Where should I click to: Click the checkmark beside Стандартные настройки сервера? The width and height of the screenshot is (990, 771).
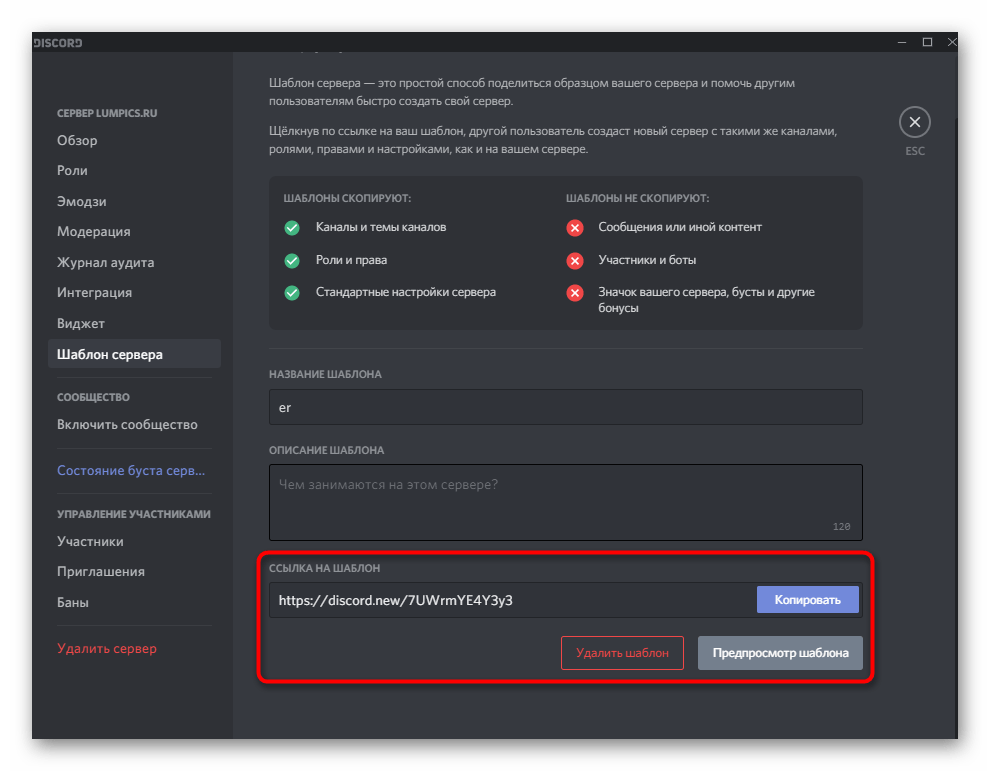(x=292, y=292)
